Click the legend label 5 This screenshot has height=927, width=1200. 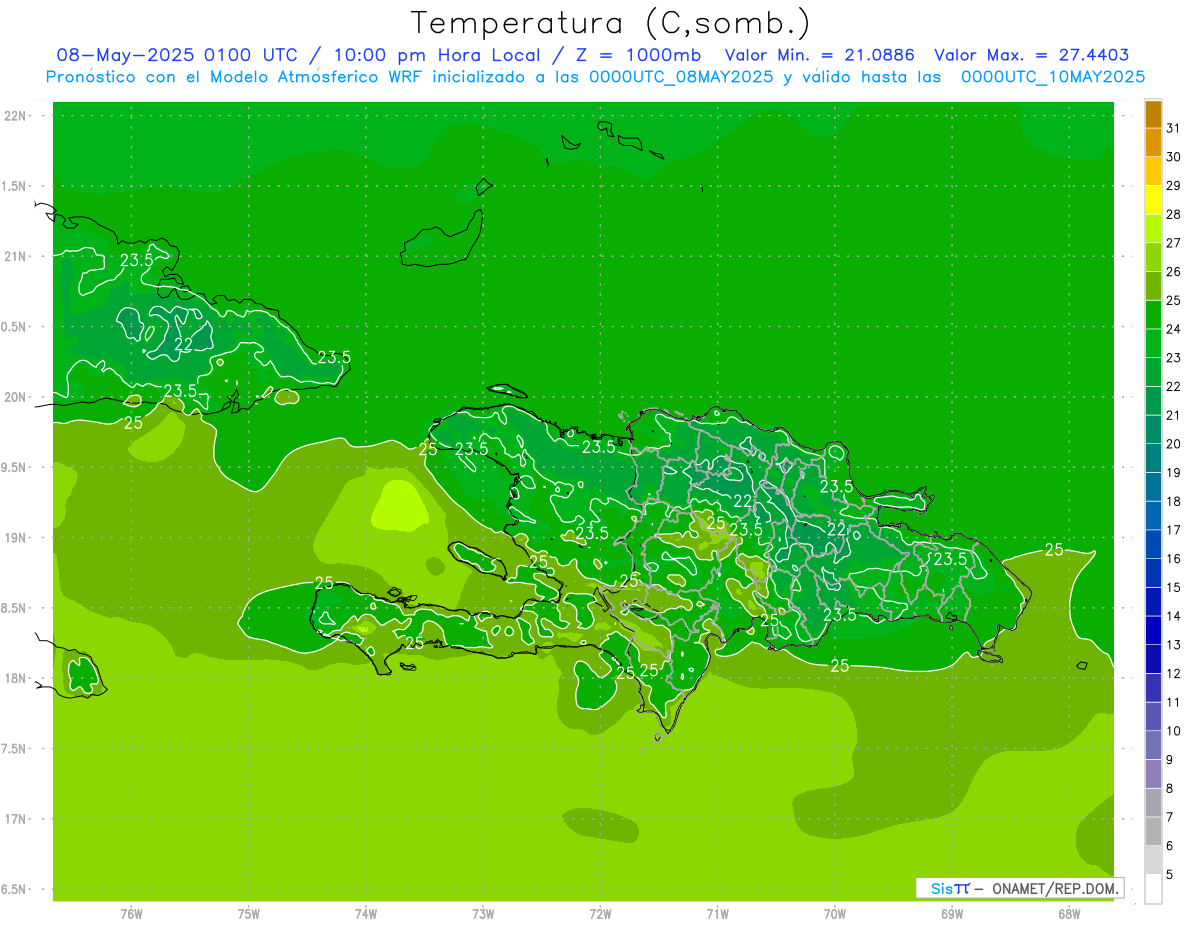tap(1170, 874)
